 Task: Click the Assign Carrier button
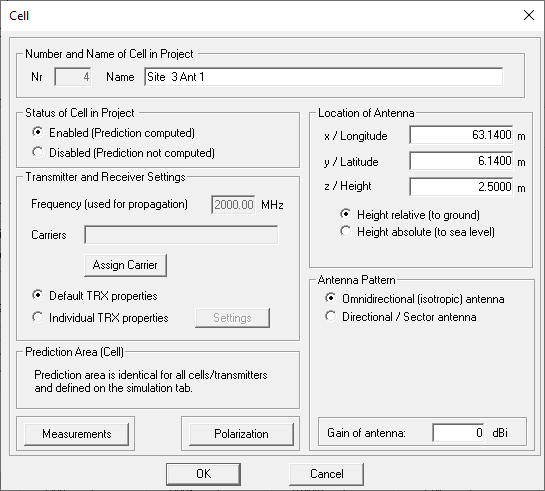coord(125,265)
